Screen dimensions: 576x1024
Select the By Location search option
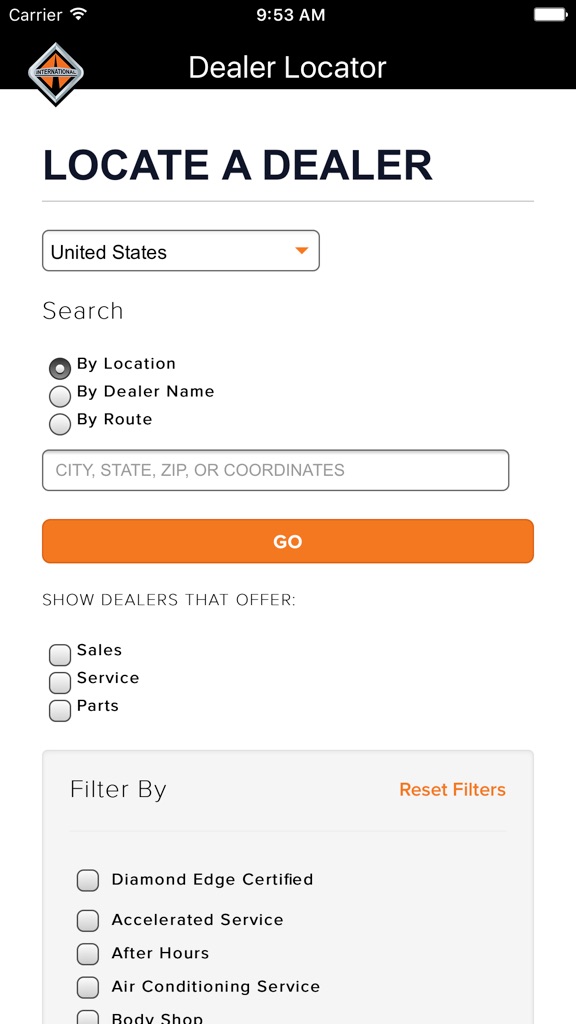[x=59, y=368]
